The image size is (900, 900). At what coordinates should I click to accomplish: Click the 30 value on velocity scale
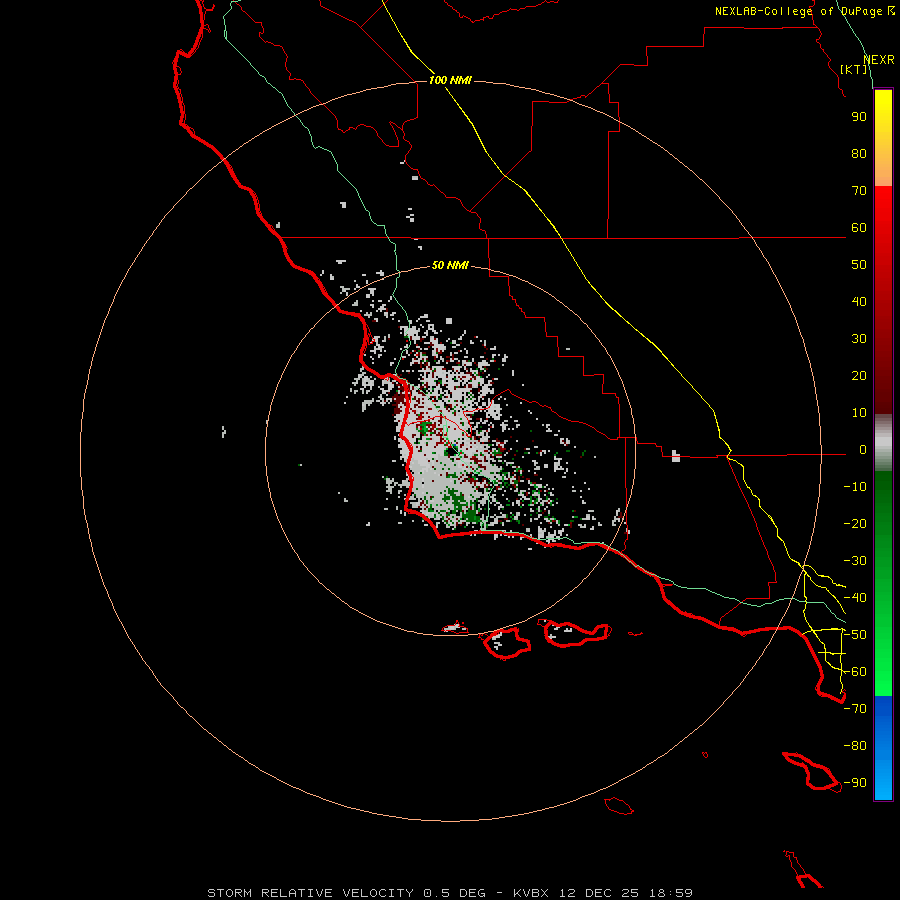click(x=859, y=339)
